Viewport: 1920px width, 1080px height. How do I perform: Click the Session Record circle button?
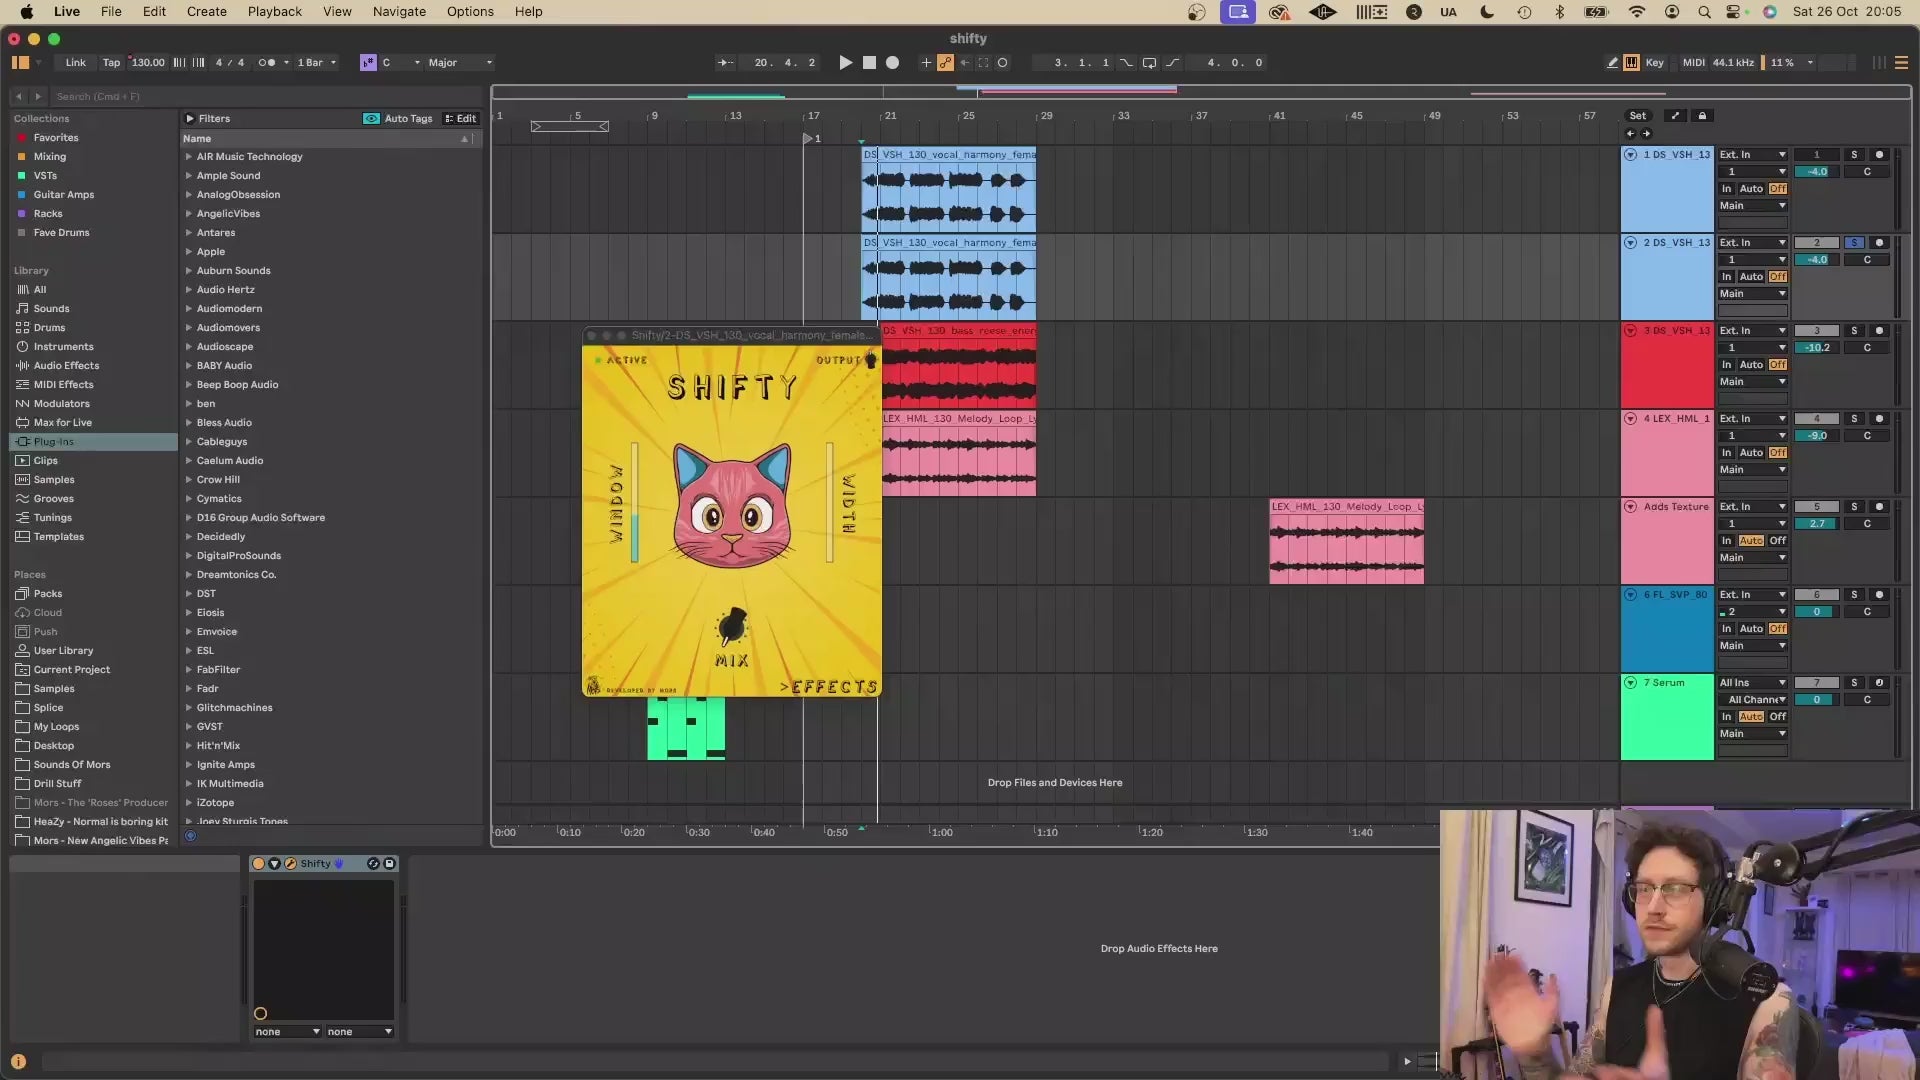coord(1003,62)
